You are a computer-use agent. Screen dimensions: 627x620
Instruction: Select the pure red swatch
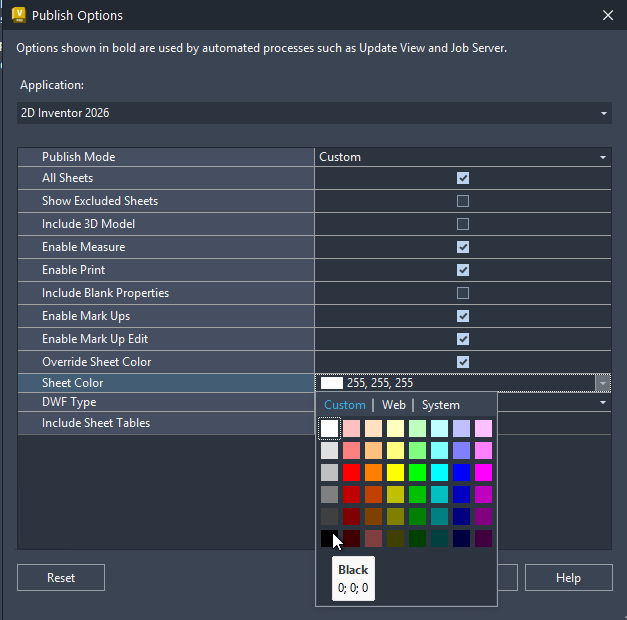351,472
